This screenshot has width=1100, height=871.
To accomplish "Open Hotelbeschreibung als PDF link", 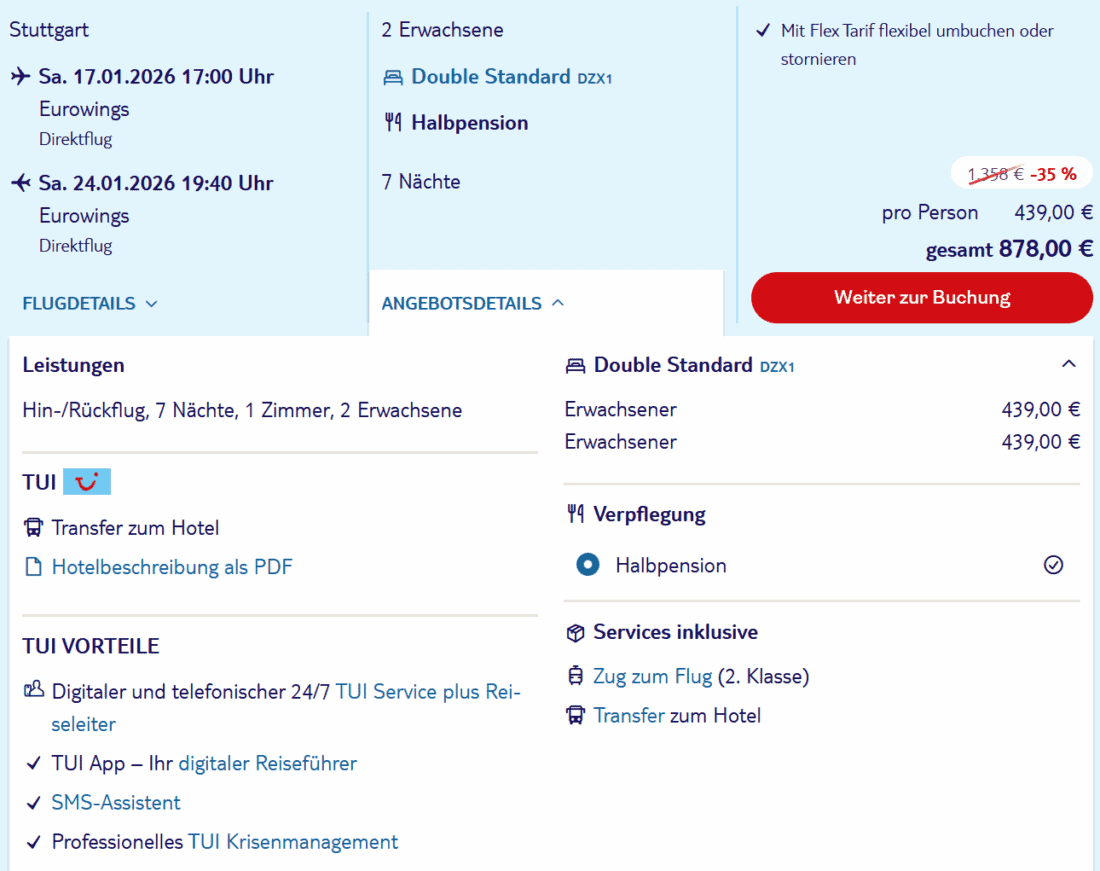I will 172,568.
